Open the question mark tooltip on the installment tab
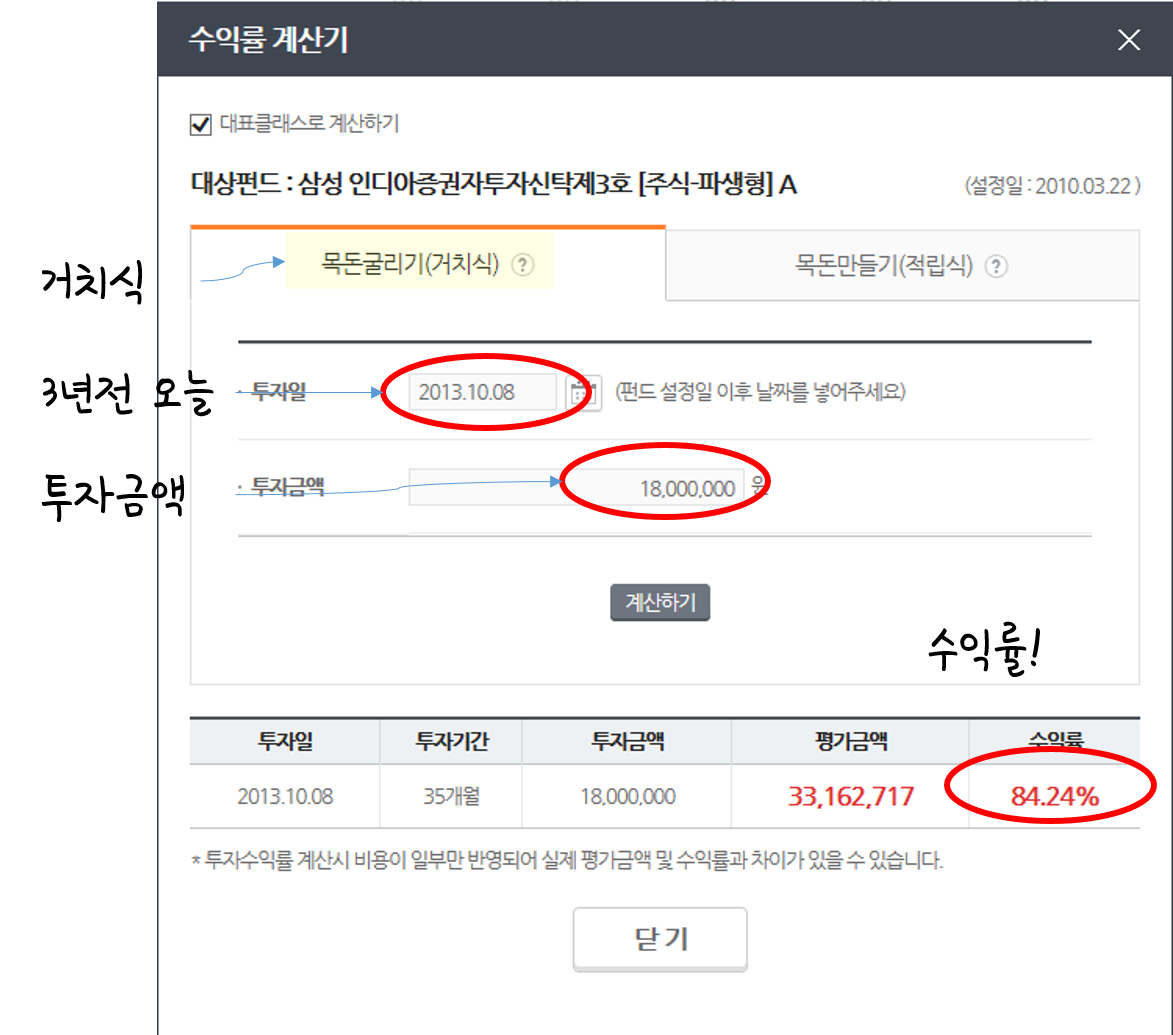Image resolution: width=1173 pixels, height=1035 pixels. pyautogui.click(x=996, y=267)
